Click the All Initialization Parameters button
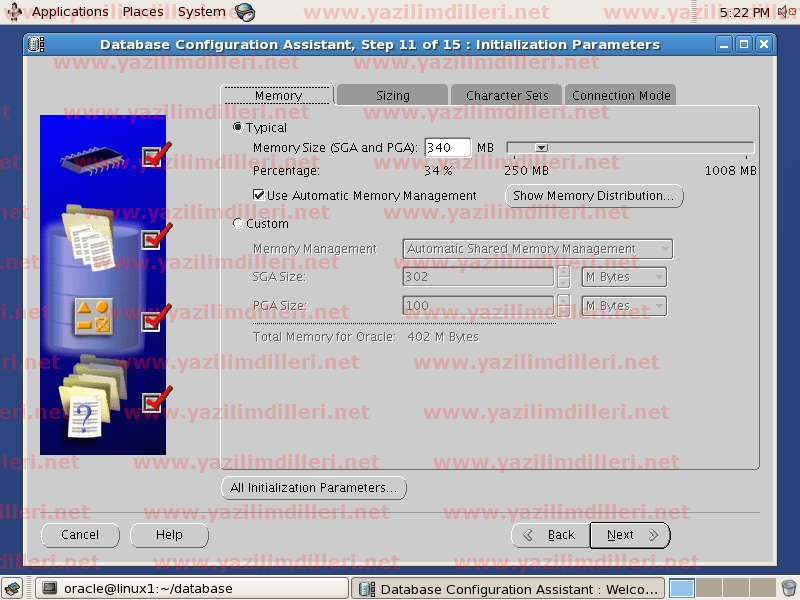 coord(313,488)
